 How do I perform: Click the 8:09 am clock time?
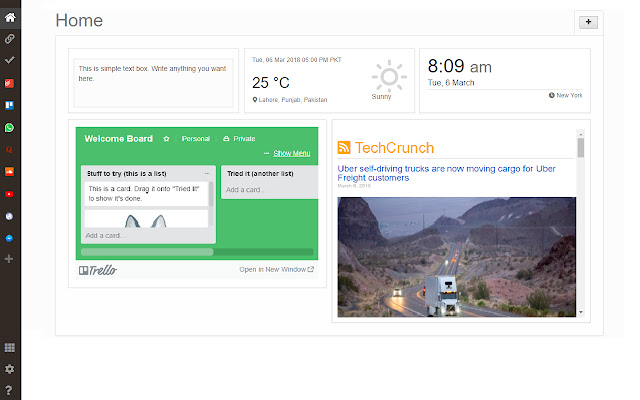[x=460, y=66]
